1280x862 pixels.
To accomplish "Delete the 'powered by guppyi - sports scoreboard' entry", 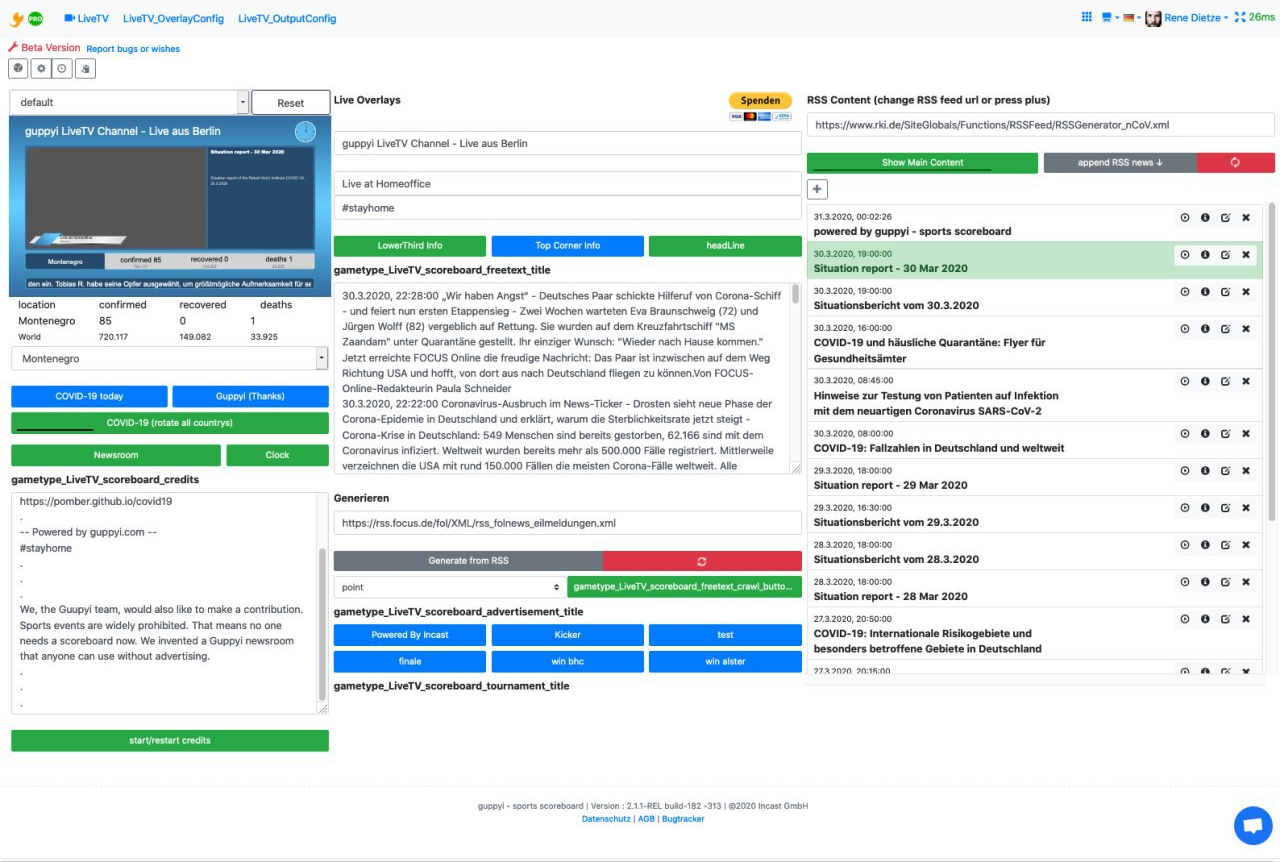I will point(1246,217).
